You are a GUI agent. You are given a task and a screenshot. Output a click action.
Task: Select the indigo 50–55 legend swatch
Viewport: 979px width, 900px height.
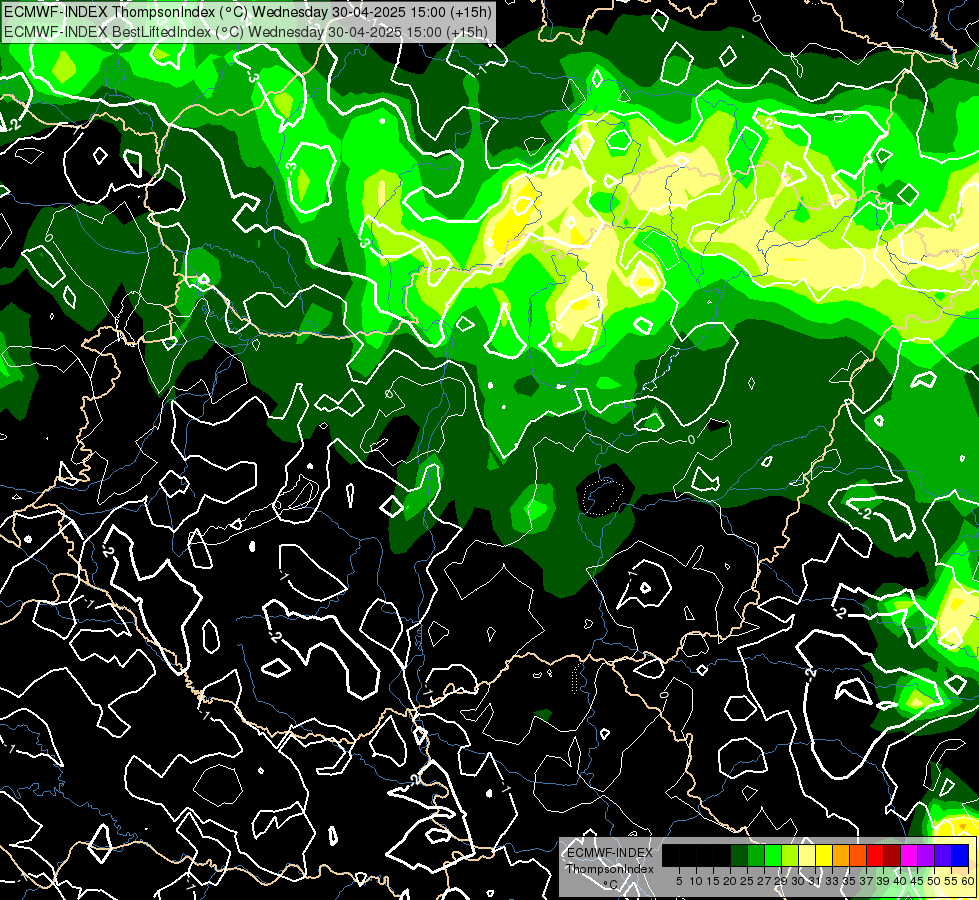(943, 855)
